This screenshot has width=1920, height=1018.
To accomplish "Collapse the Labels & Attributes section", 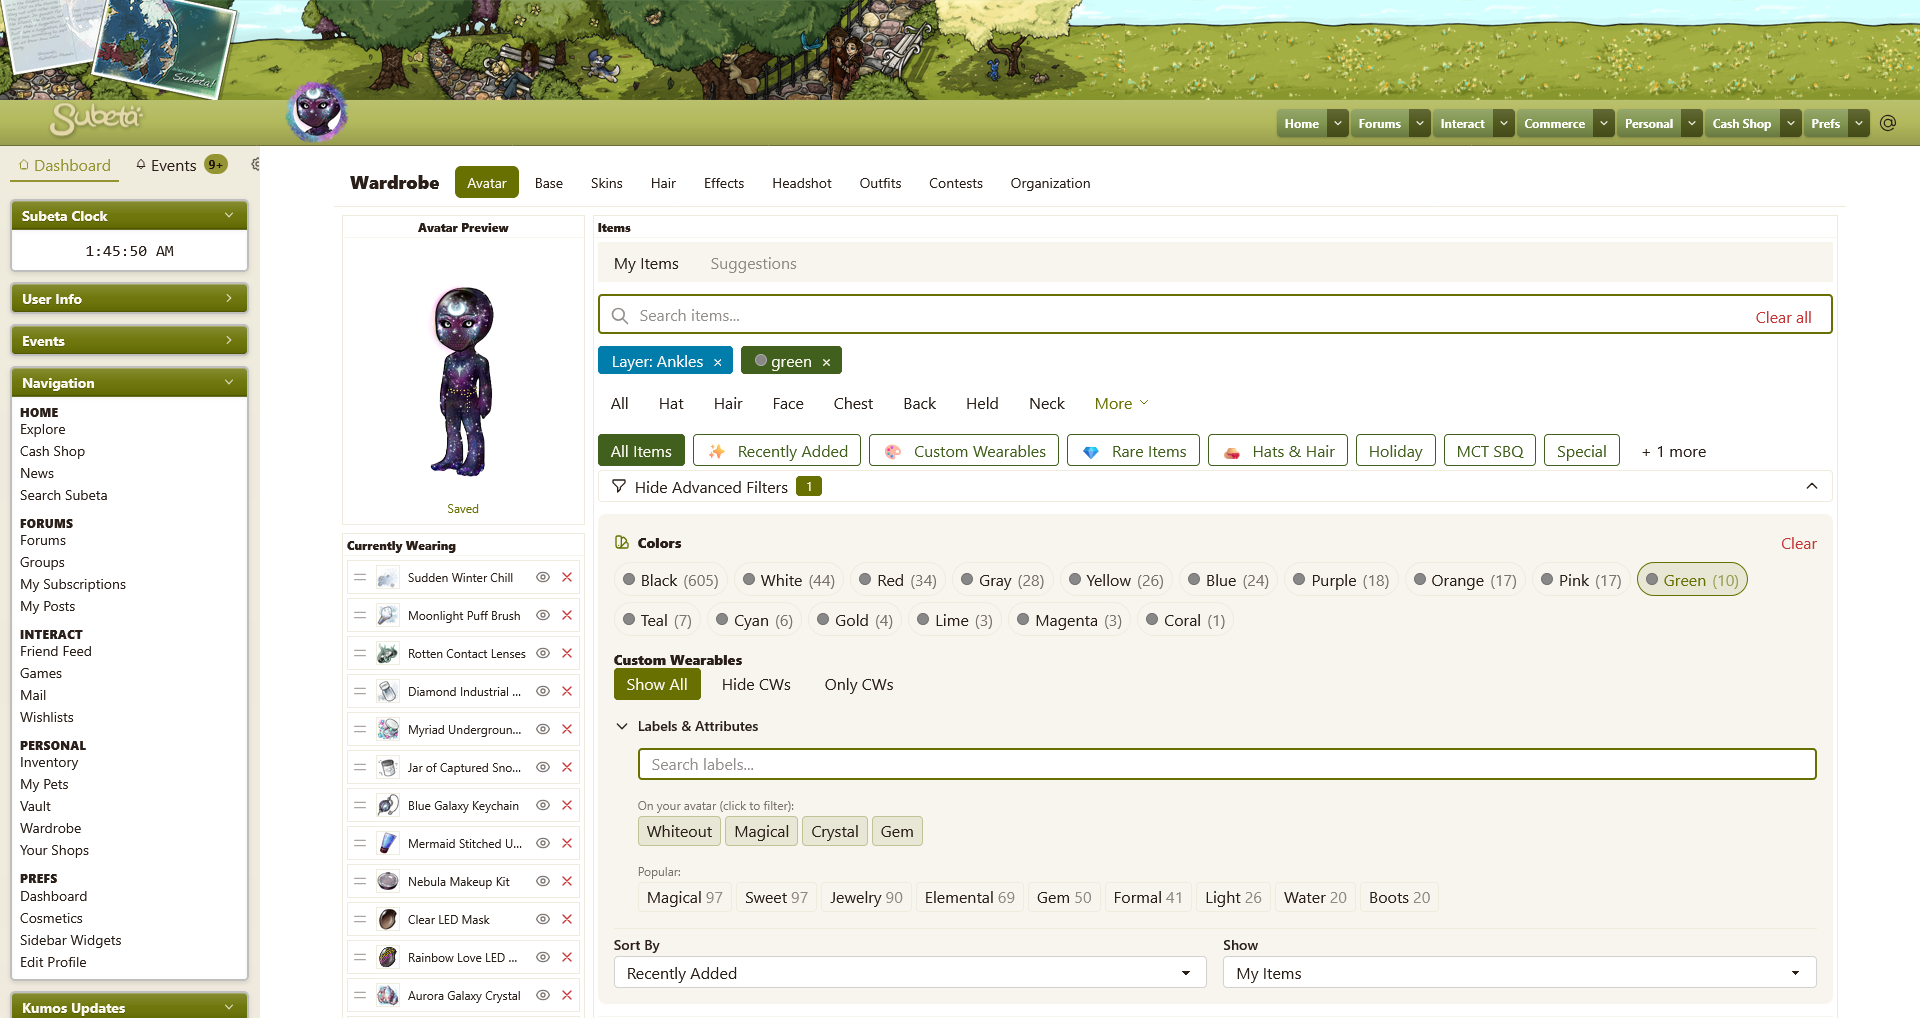I will click(x=622, y=726).
